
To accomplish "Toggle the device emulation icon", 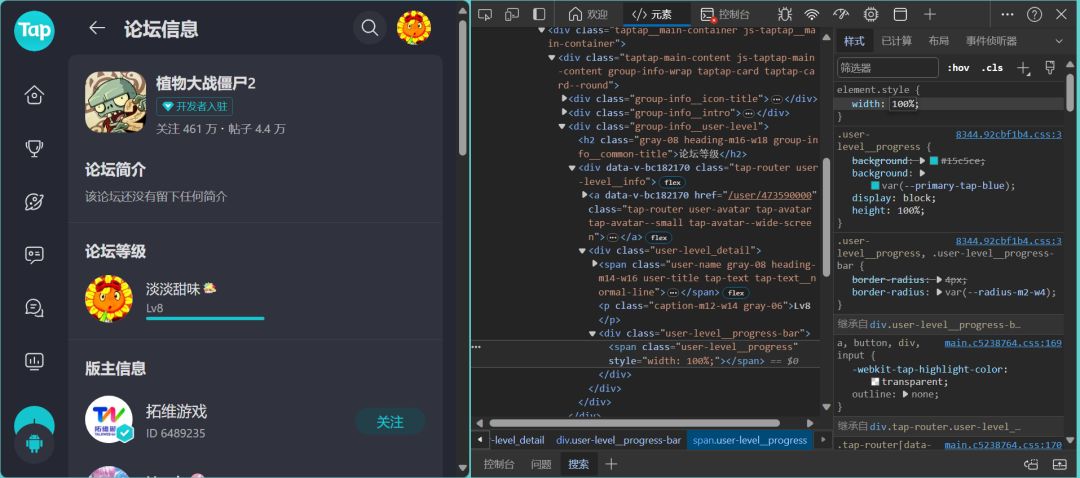I will tap(512, 14).
